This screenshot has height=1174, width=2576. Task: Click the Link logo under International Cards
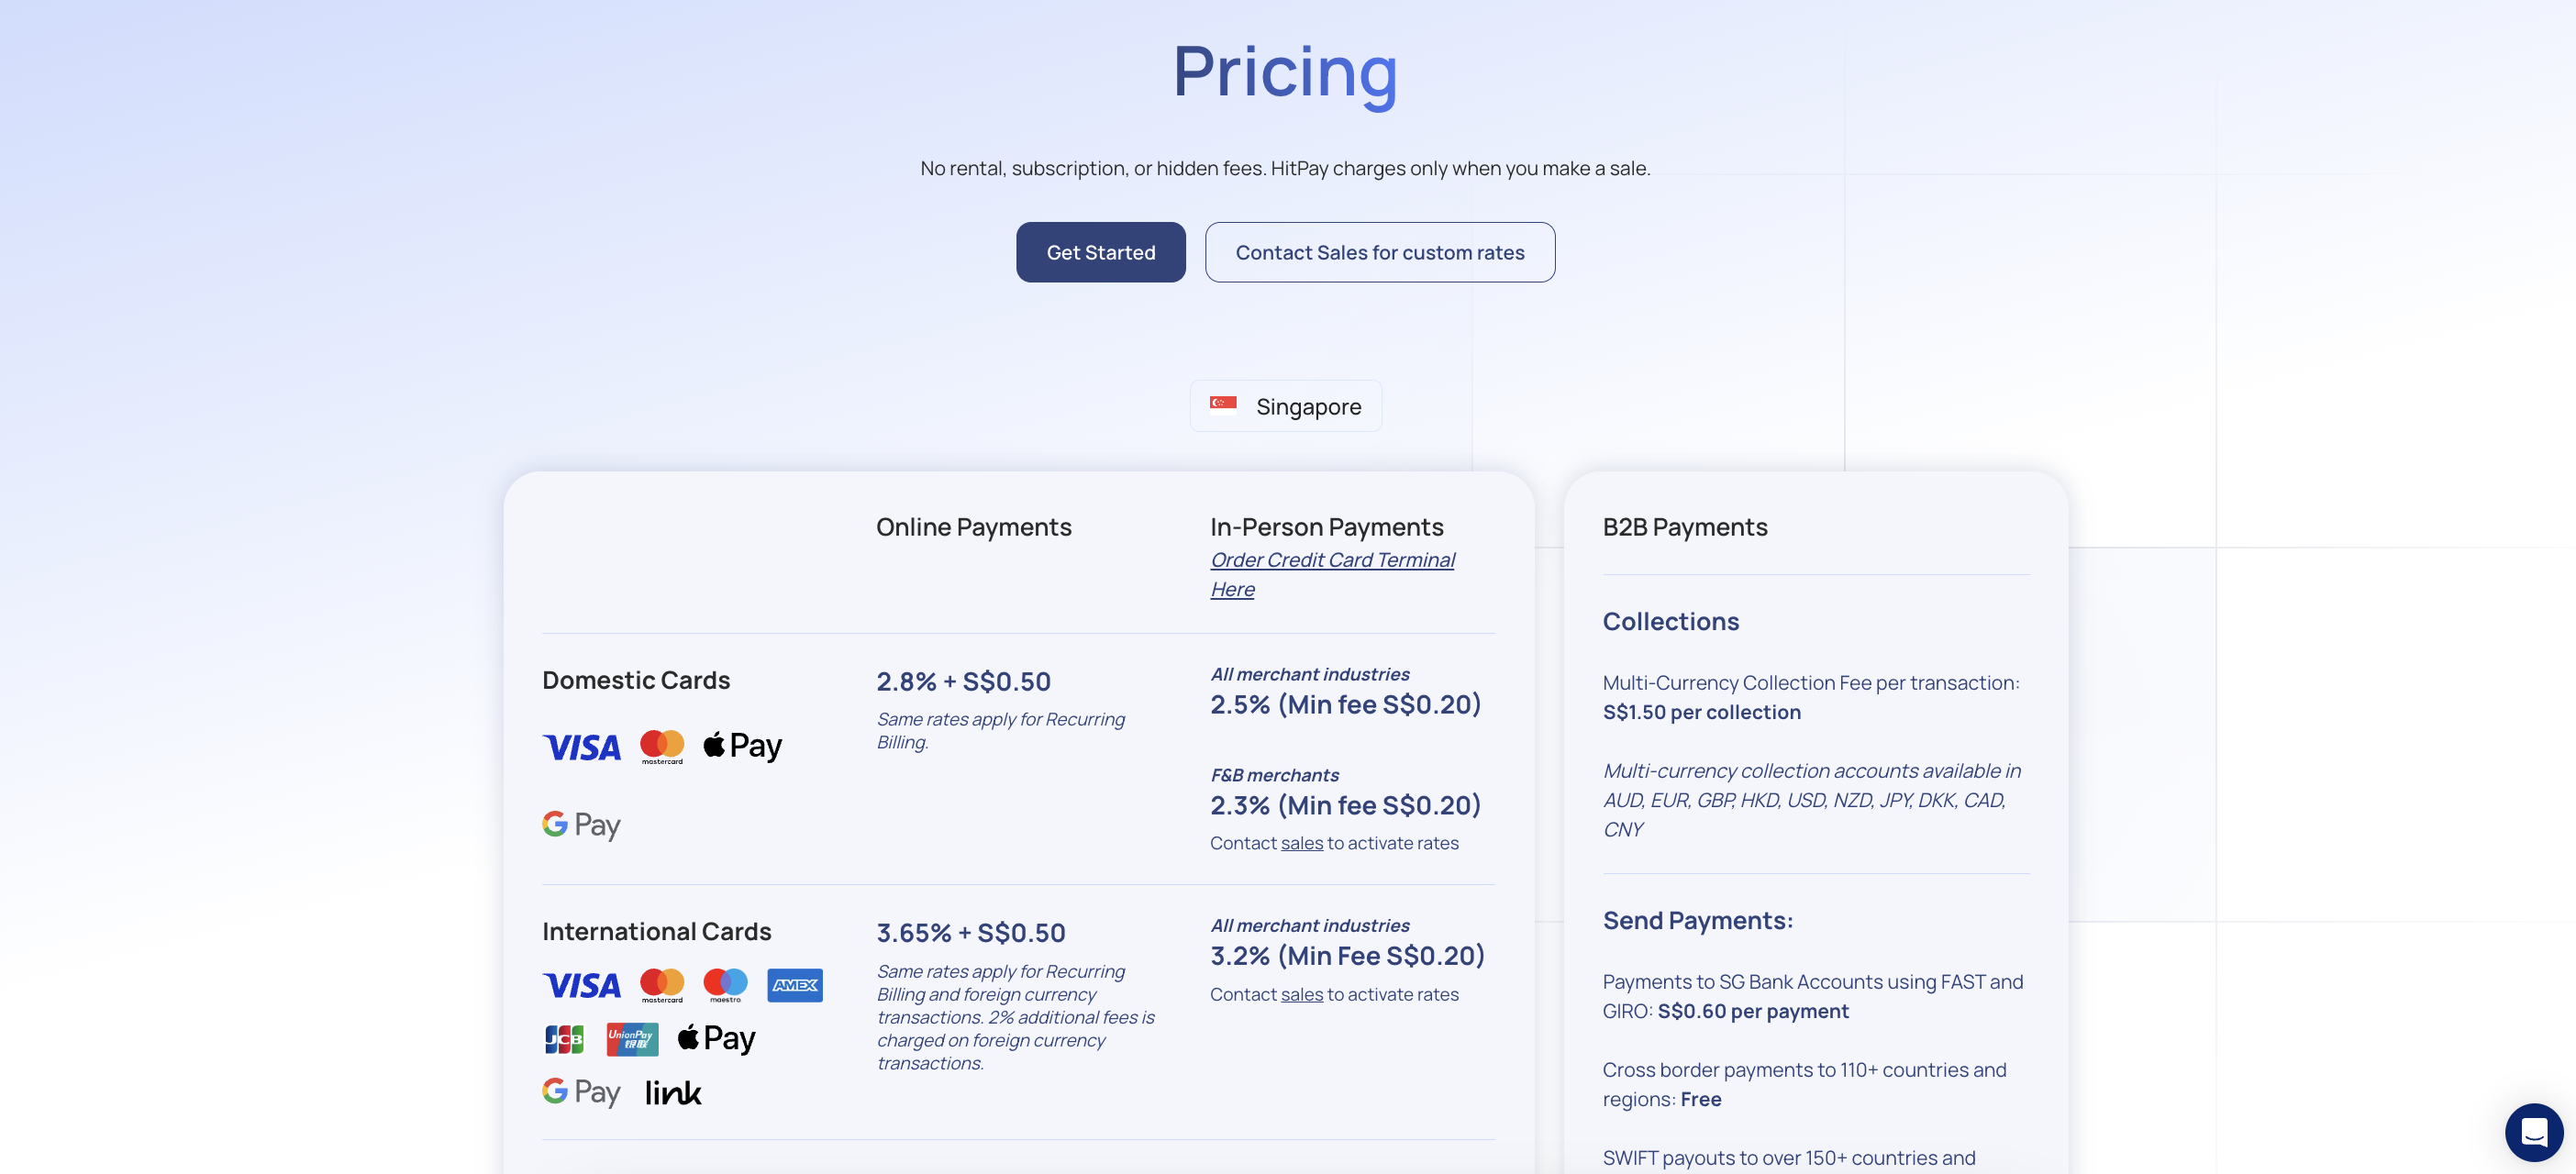coord(673,1092)
